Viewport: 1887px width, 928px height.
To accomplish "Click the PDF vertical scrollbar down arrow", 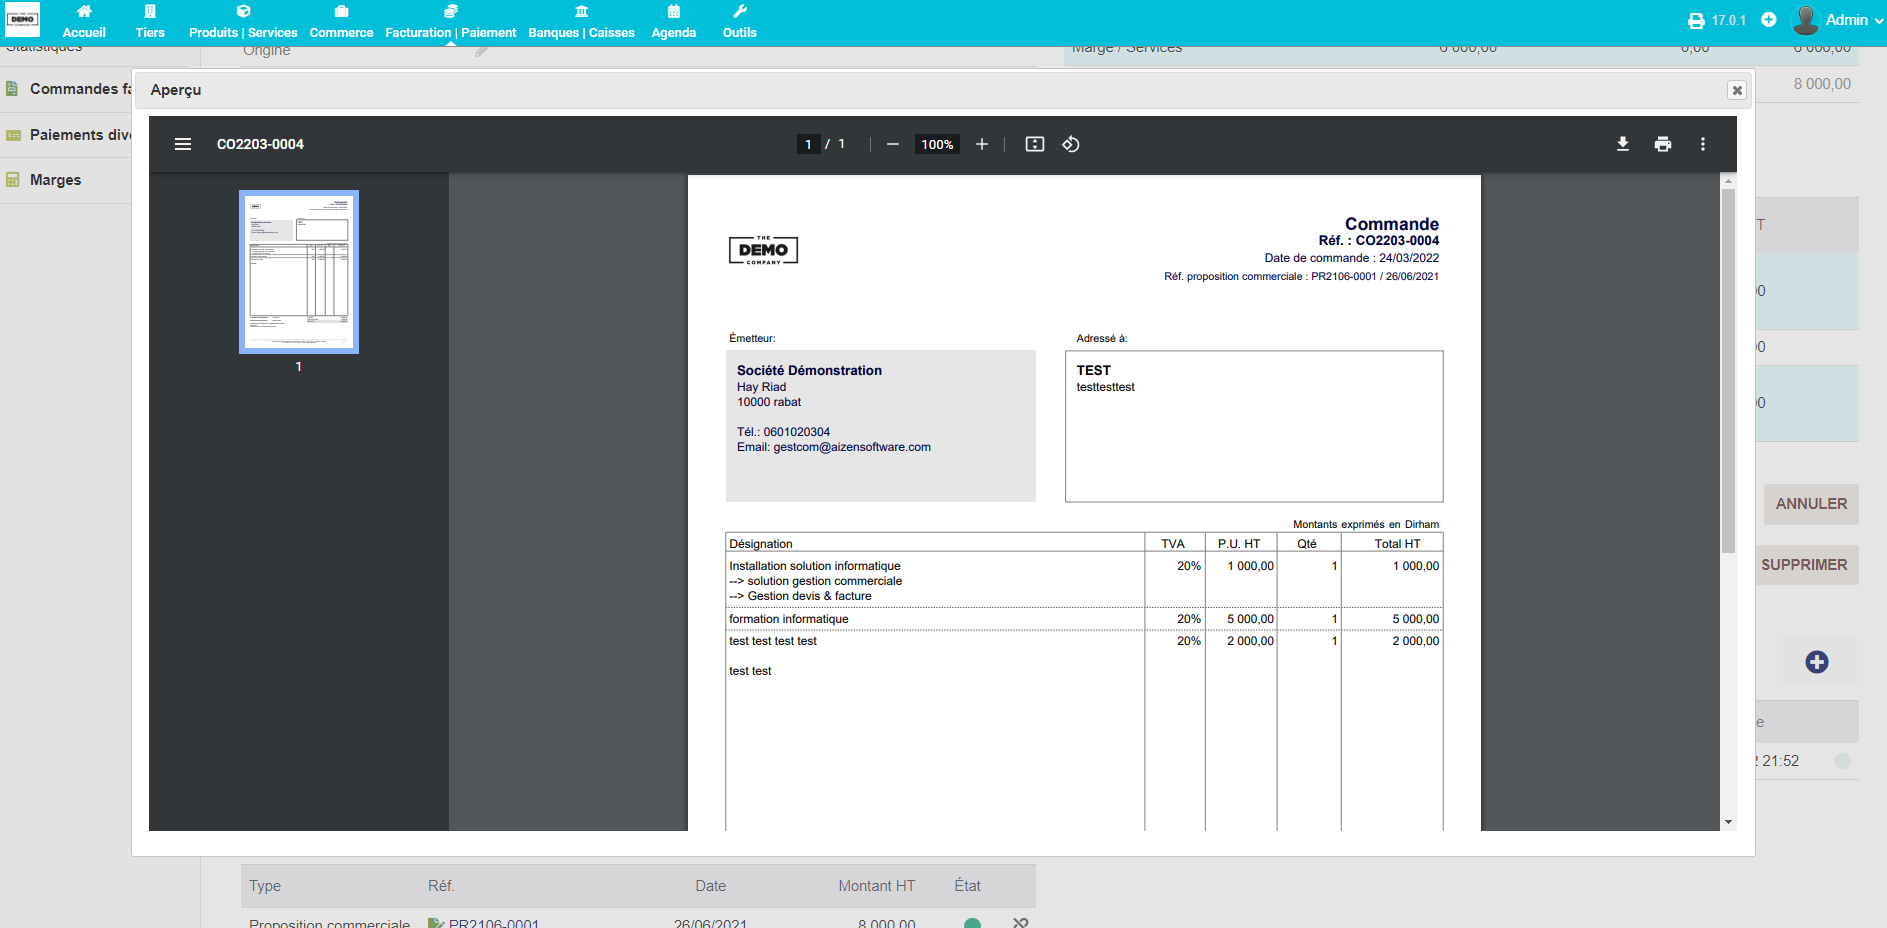I will click(x=1728, y=822).
